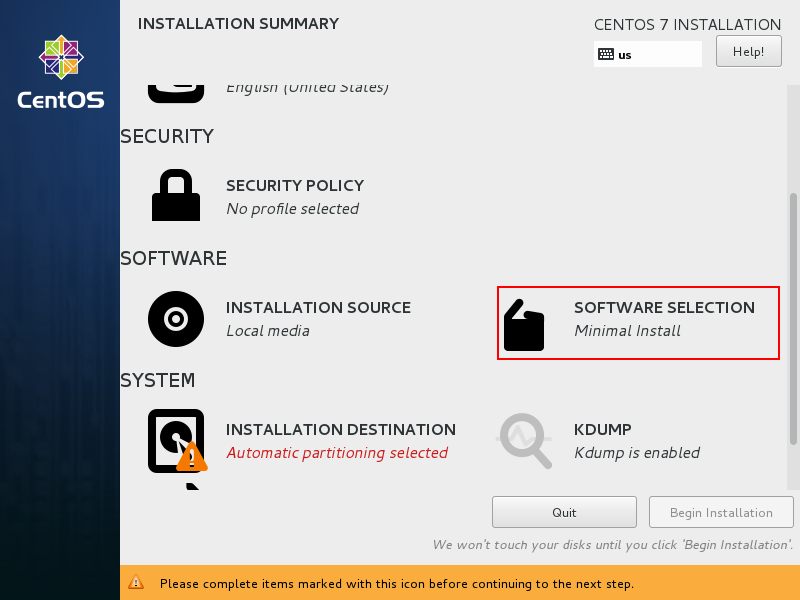The width and height of the screenshot is (800, 600).
Task: Click the Installation Source disc icon
Action: (x=176, y=319)
